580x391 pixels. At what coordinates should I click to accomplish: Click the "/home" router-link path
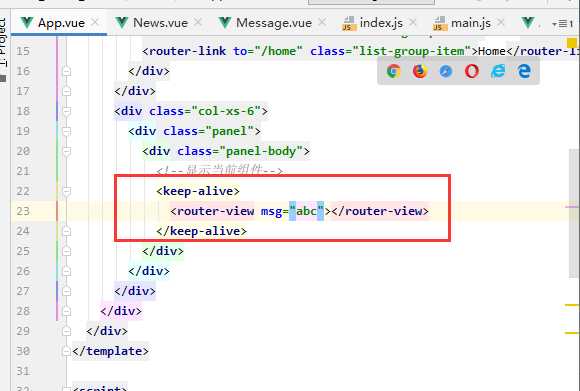pyautogui.click(x=278, y=51)
